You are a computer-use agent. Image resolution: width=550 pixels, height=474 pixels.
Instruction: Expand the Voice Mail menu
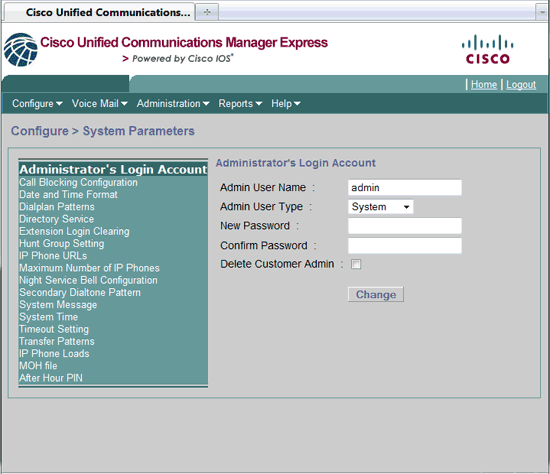(x=100, y=104)
